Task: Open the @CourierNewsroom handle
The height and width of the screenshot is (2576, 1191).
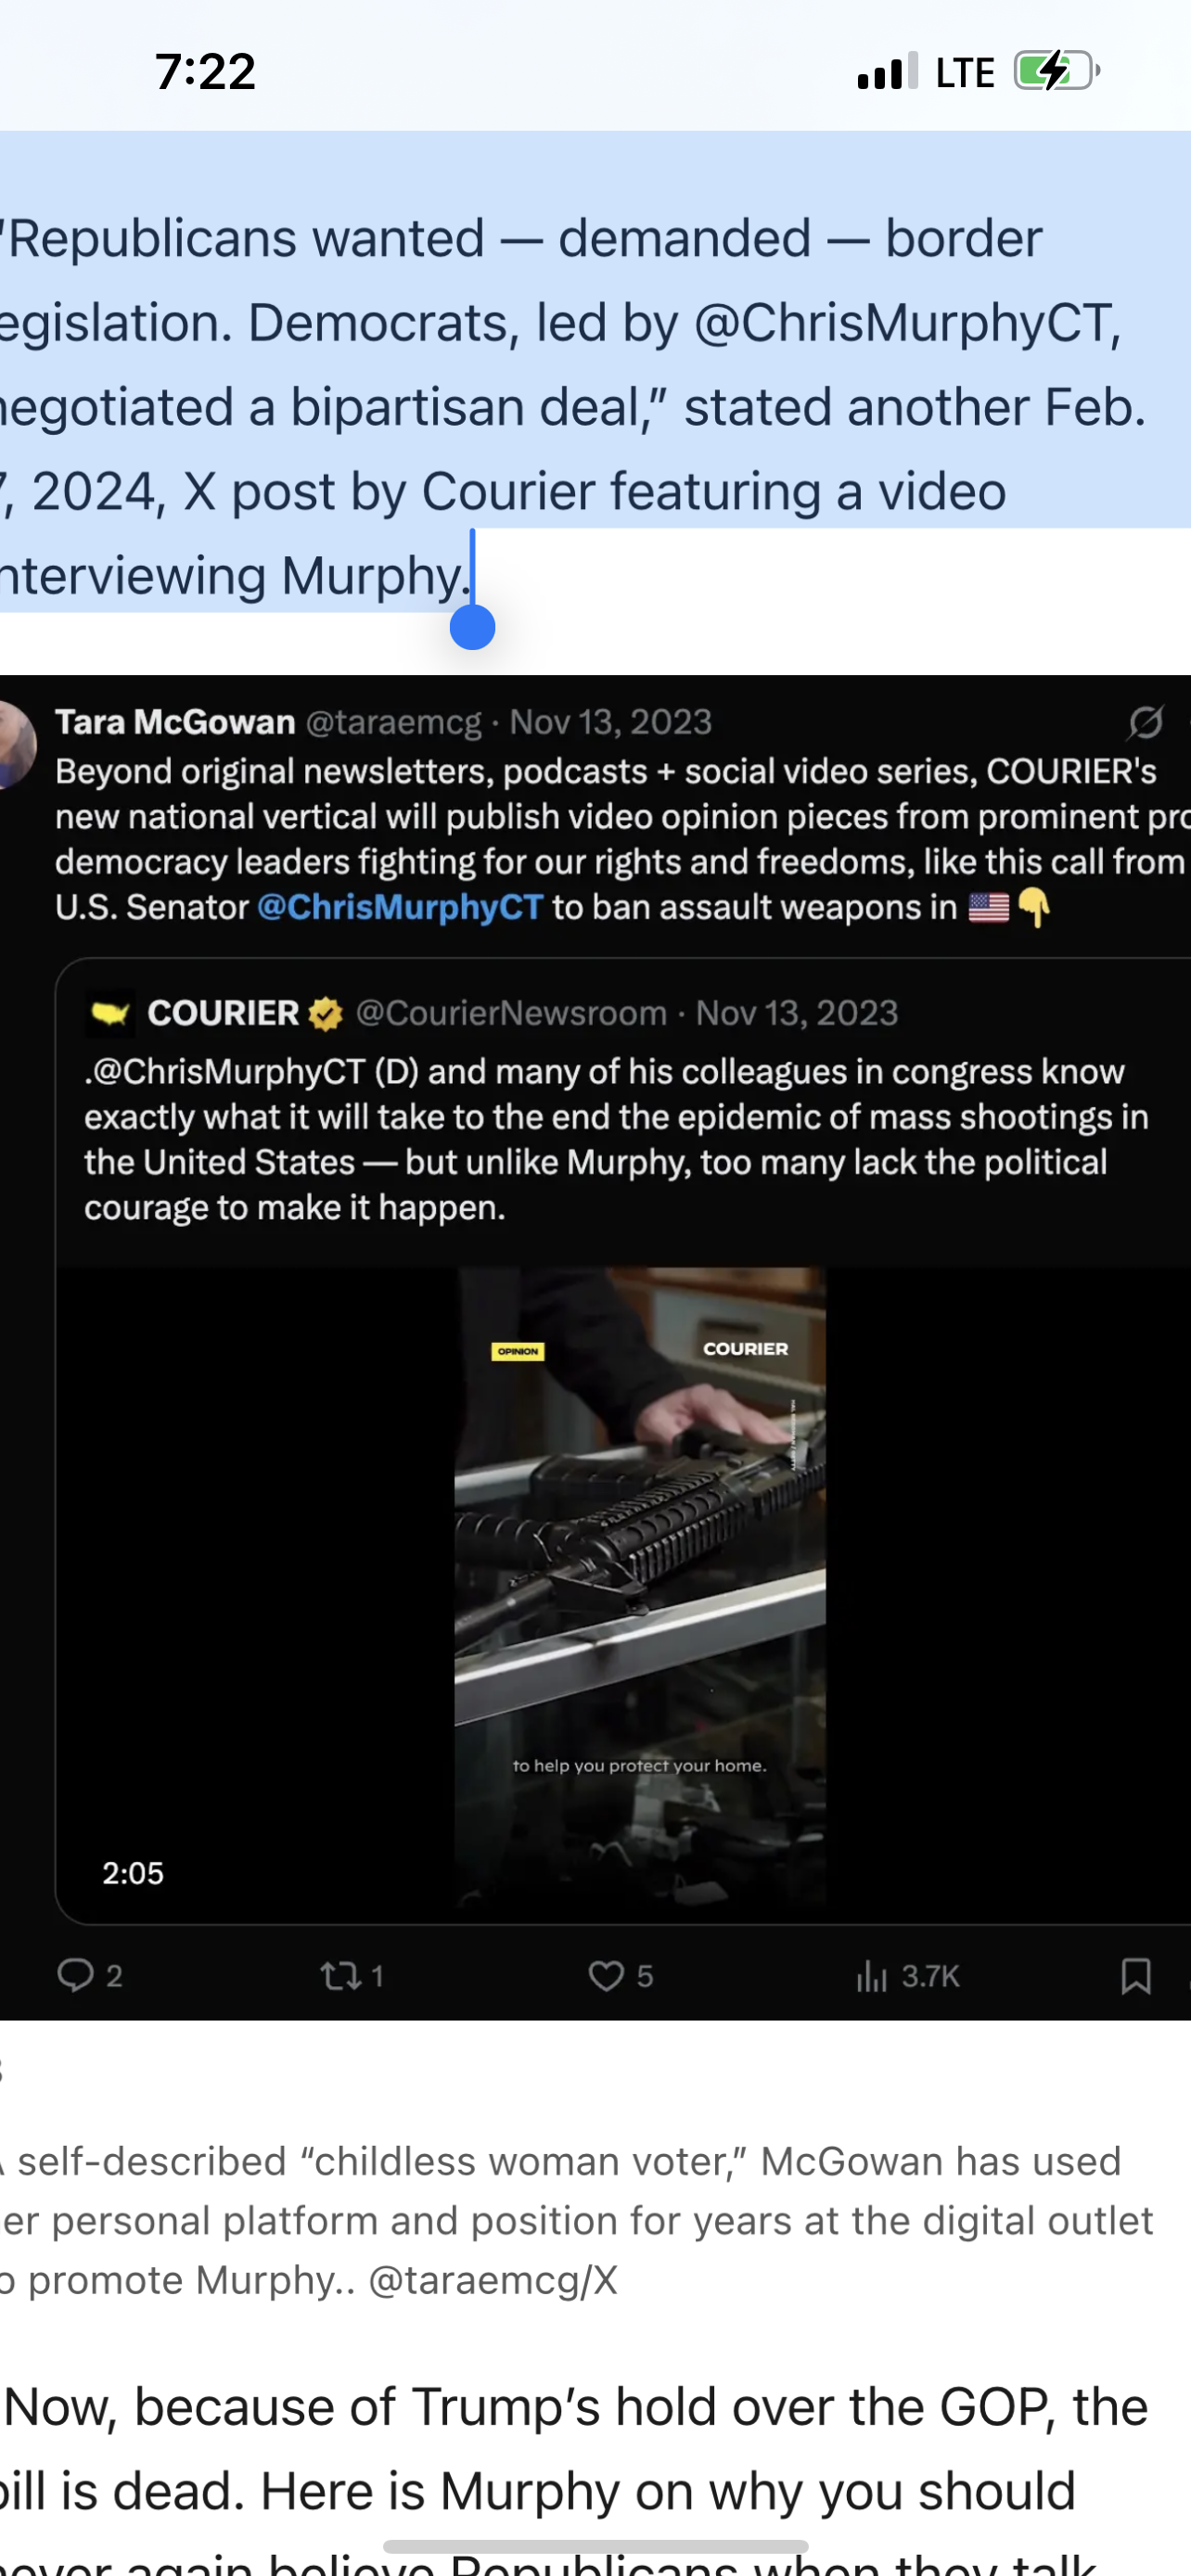Action: coord(511,1013)
